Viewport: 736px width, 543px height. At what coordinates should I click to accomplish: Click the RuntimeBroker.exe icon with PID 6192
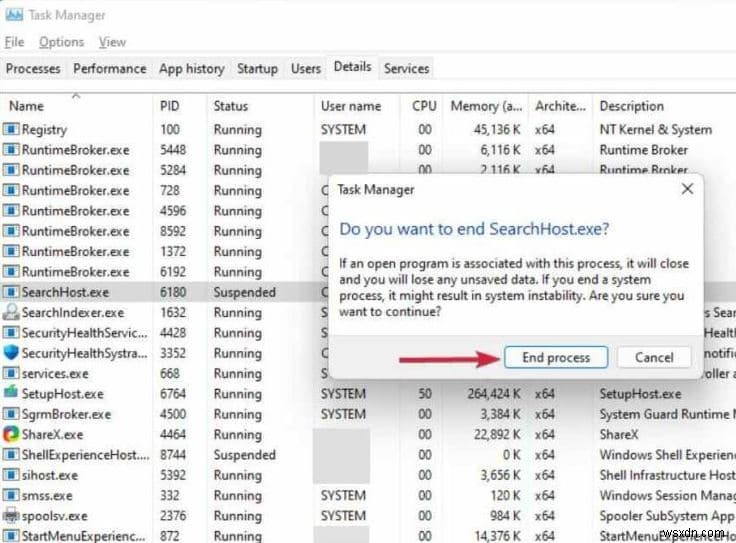[11, 271]
